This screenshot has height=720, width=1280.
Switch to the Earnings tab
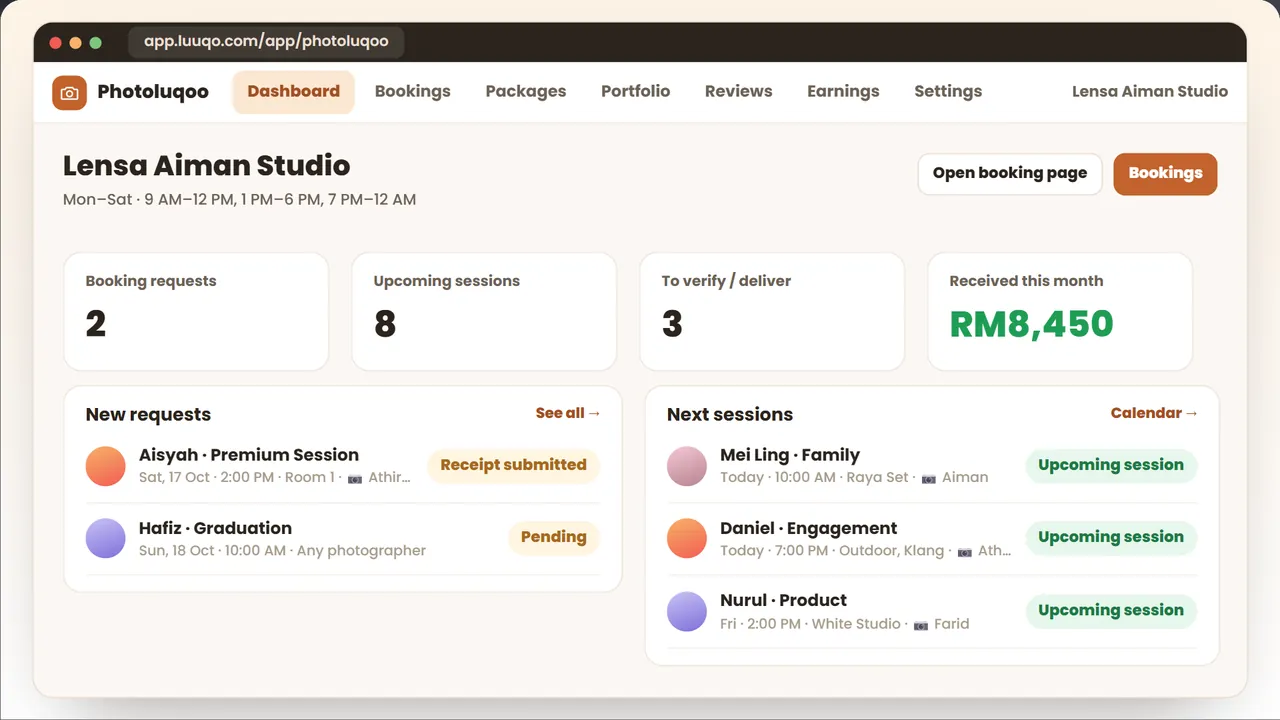[x=843, y=91]
